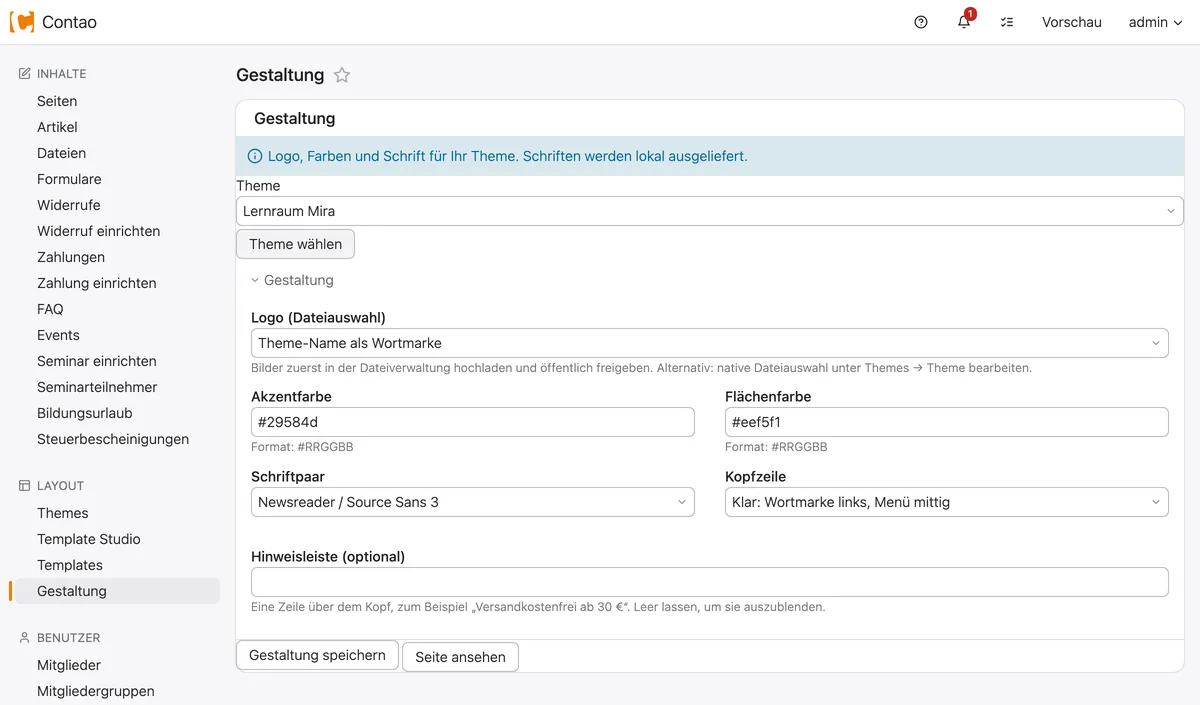1200x705 pixels.
Task: Click the Seite ansehen button
Action: [x=460, y=657]
